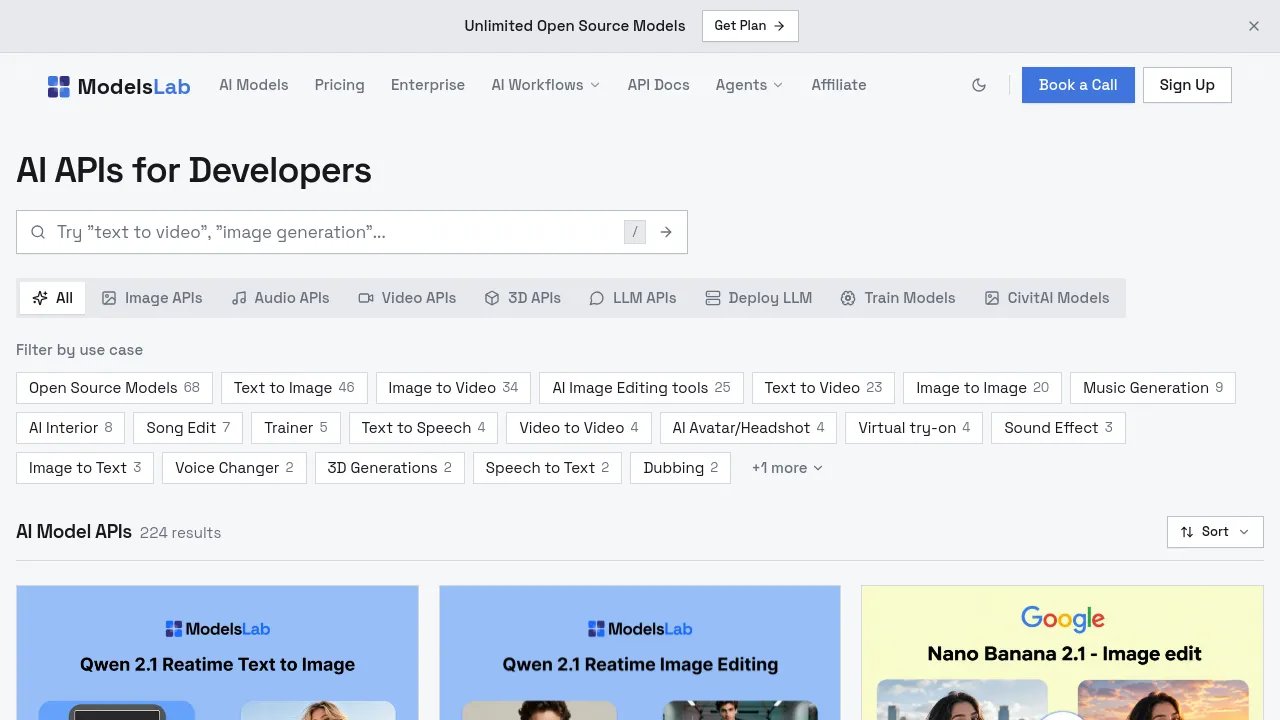This screenshot has width=1280, height=720.
Task: Open the AI Models nav link
Action: point(254,85)
